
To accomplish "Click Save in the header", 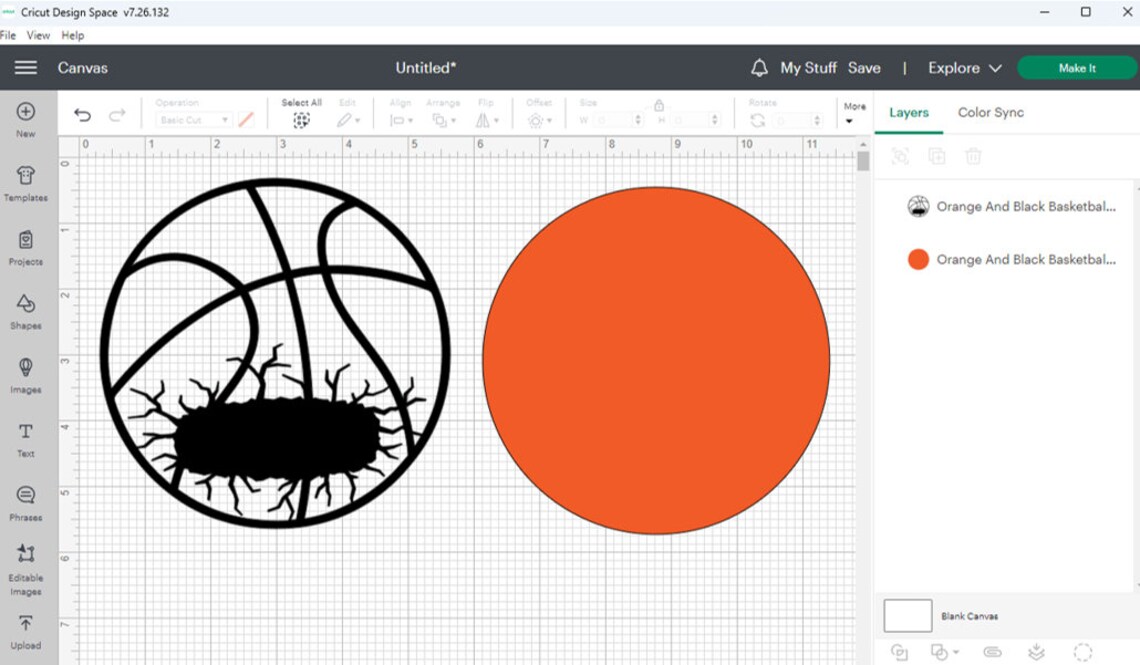I will [x=864, y=68].
